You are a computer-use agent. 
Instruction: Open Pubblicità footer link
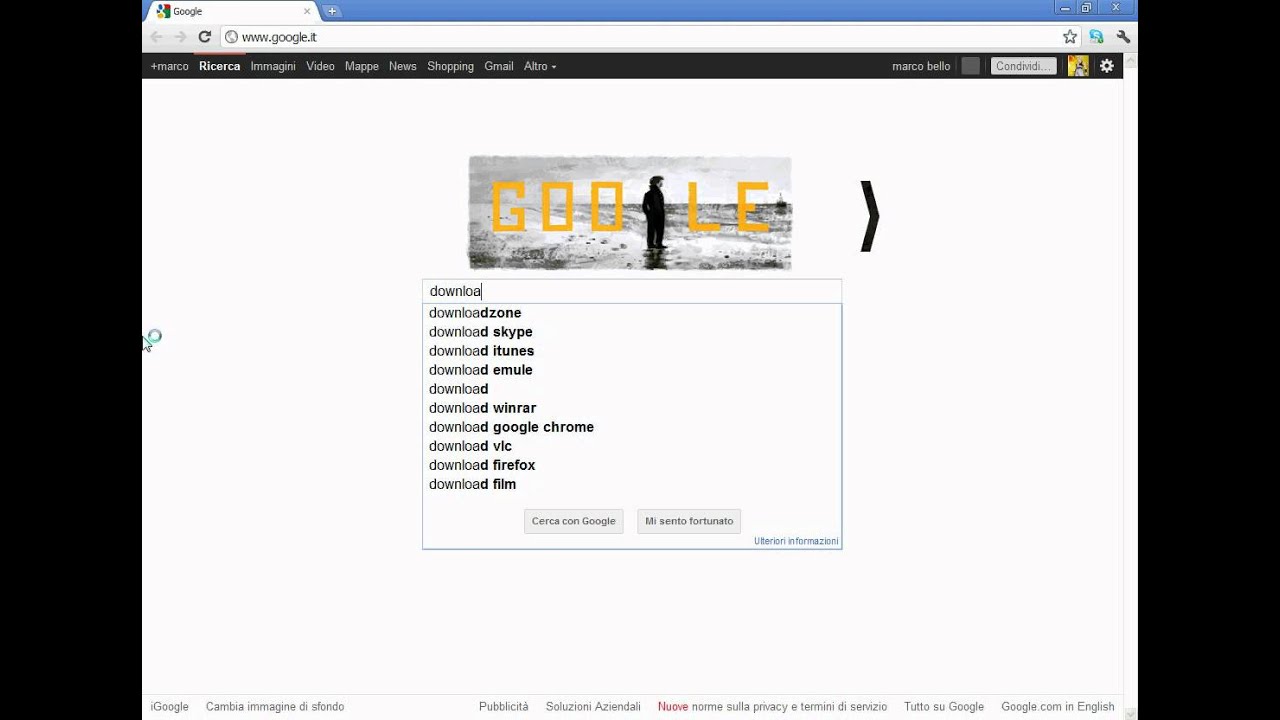[x=504, y=707]
